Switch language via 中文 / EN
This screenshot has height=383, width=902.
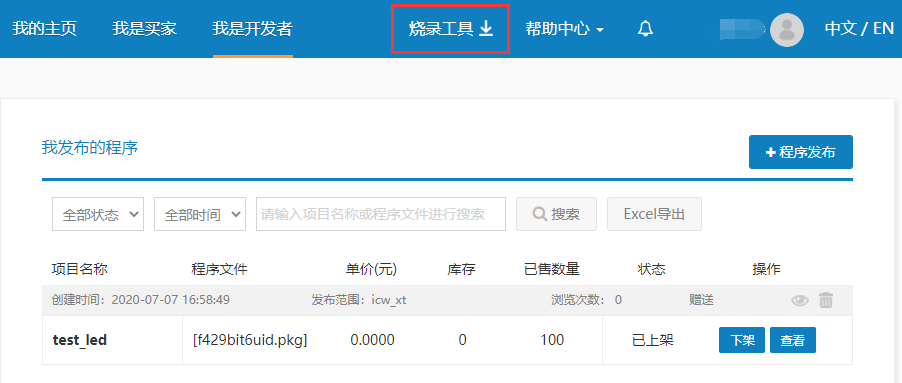[x=859, y=29]
